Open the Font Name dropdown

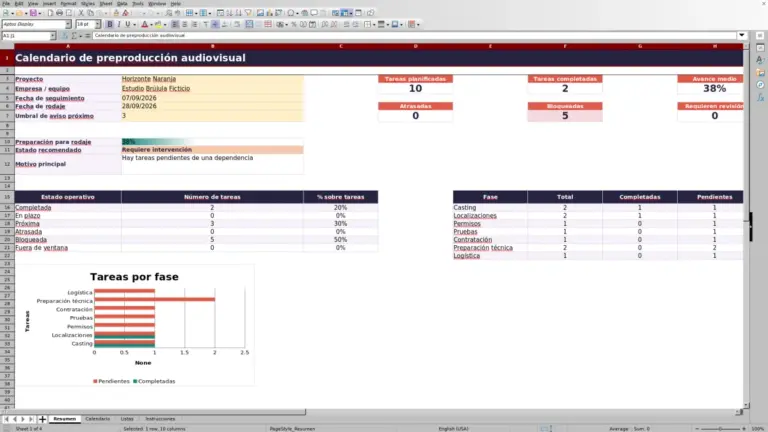[x=68, y=24]
